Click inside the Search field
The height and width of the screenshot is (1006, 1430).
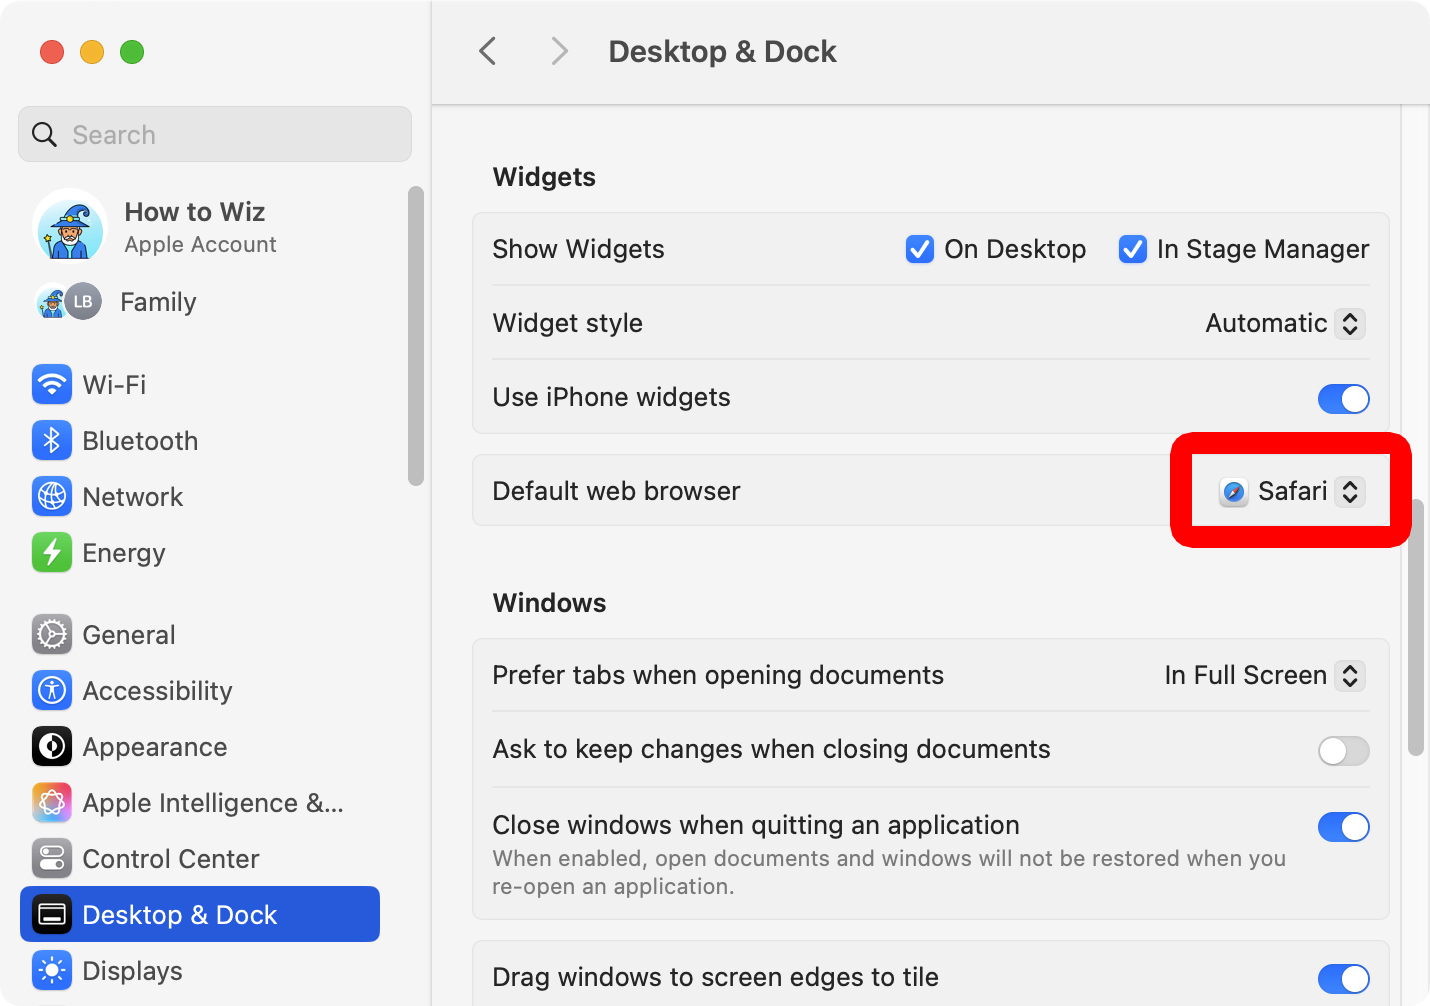(213, 134)
